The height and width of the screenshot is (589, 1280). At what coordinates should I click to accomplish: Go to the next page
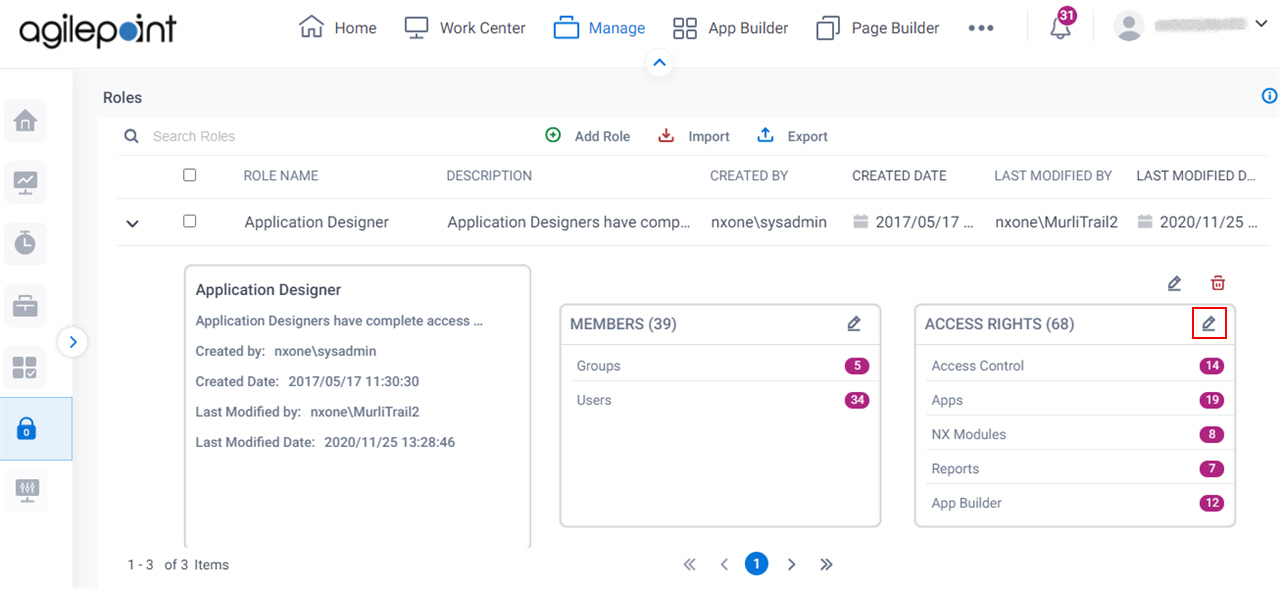(791, 564)
